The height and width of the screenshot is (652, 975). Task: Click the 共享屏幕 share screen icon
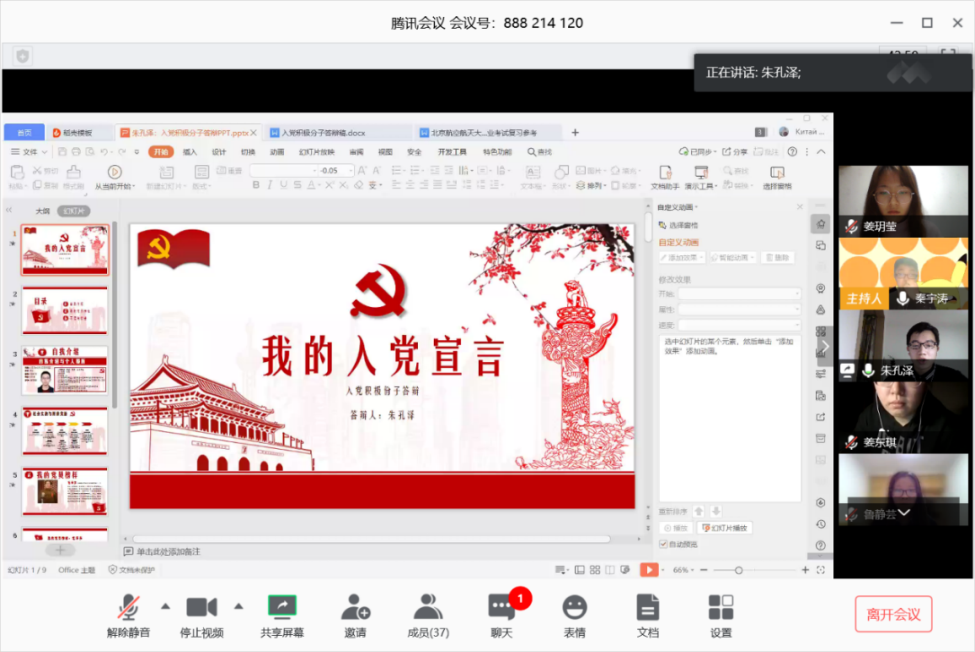282,608
